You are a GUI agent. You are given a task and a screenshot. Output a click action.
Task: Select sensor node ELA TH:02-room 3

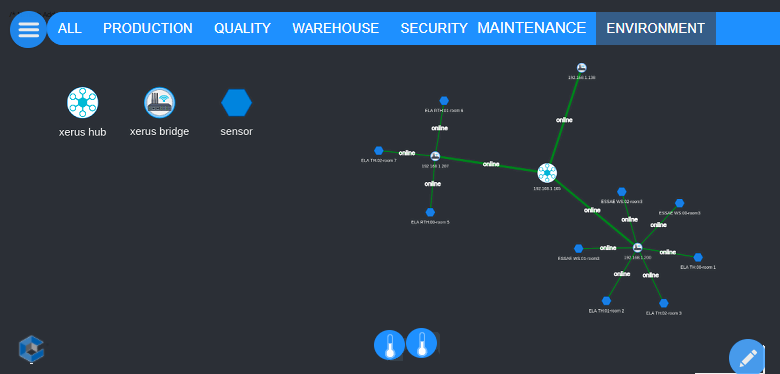(664, 303)
